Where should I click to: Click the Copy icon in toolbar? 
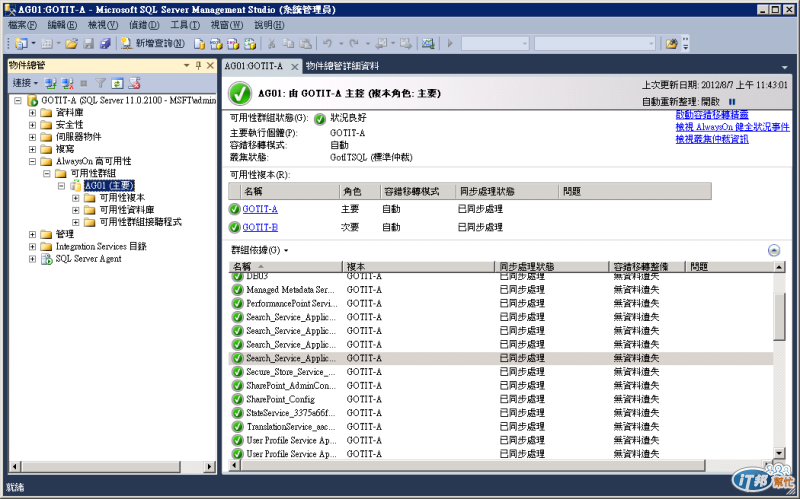click(x=288, y=44)
